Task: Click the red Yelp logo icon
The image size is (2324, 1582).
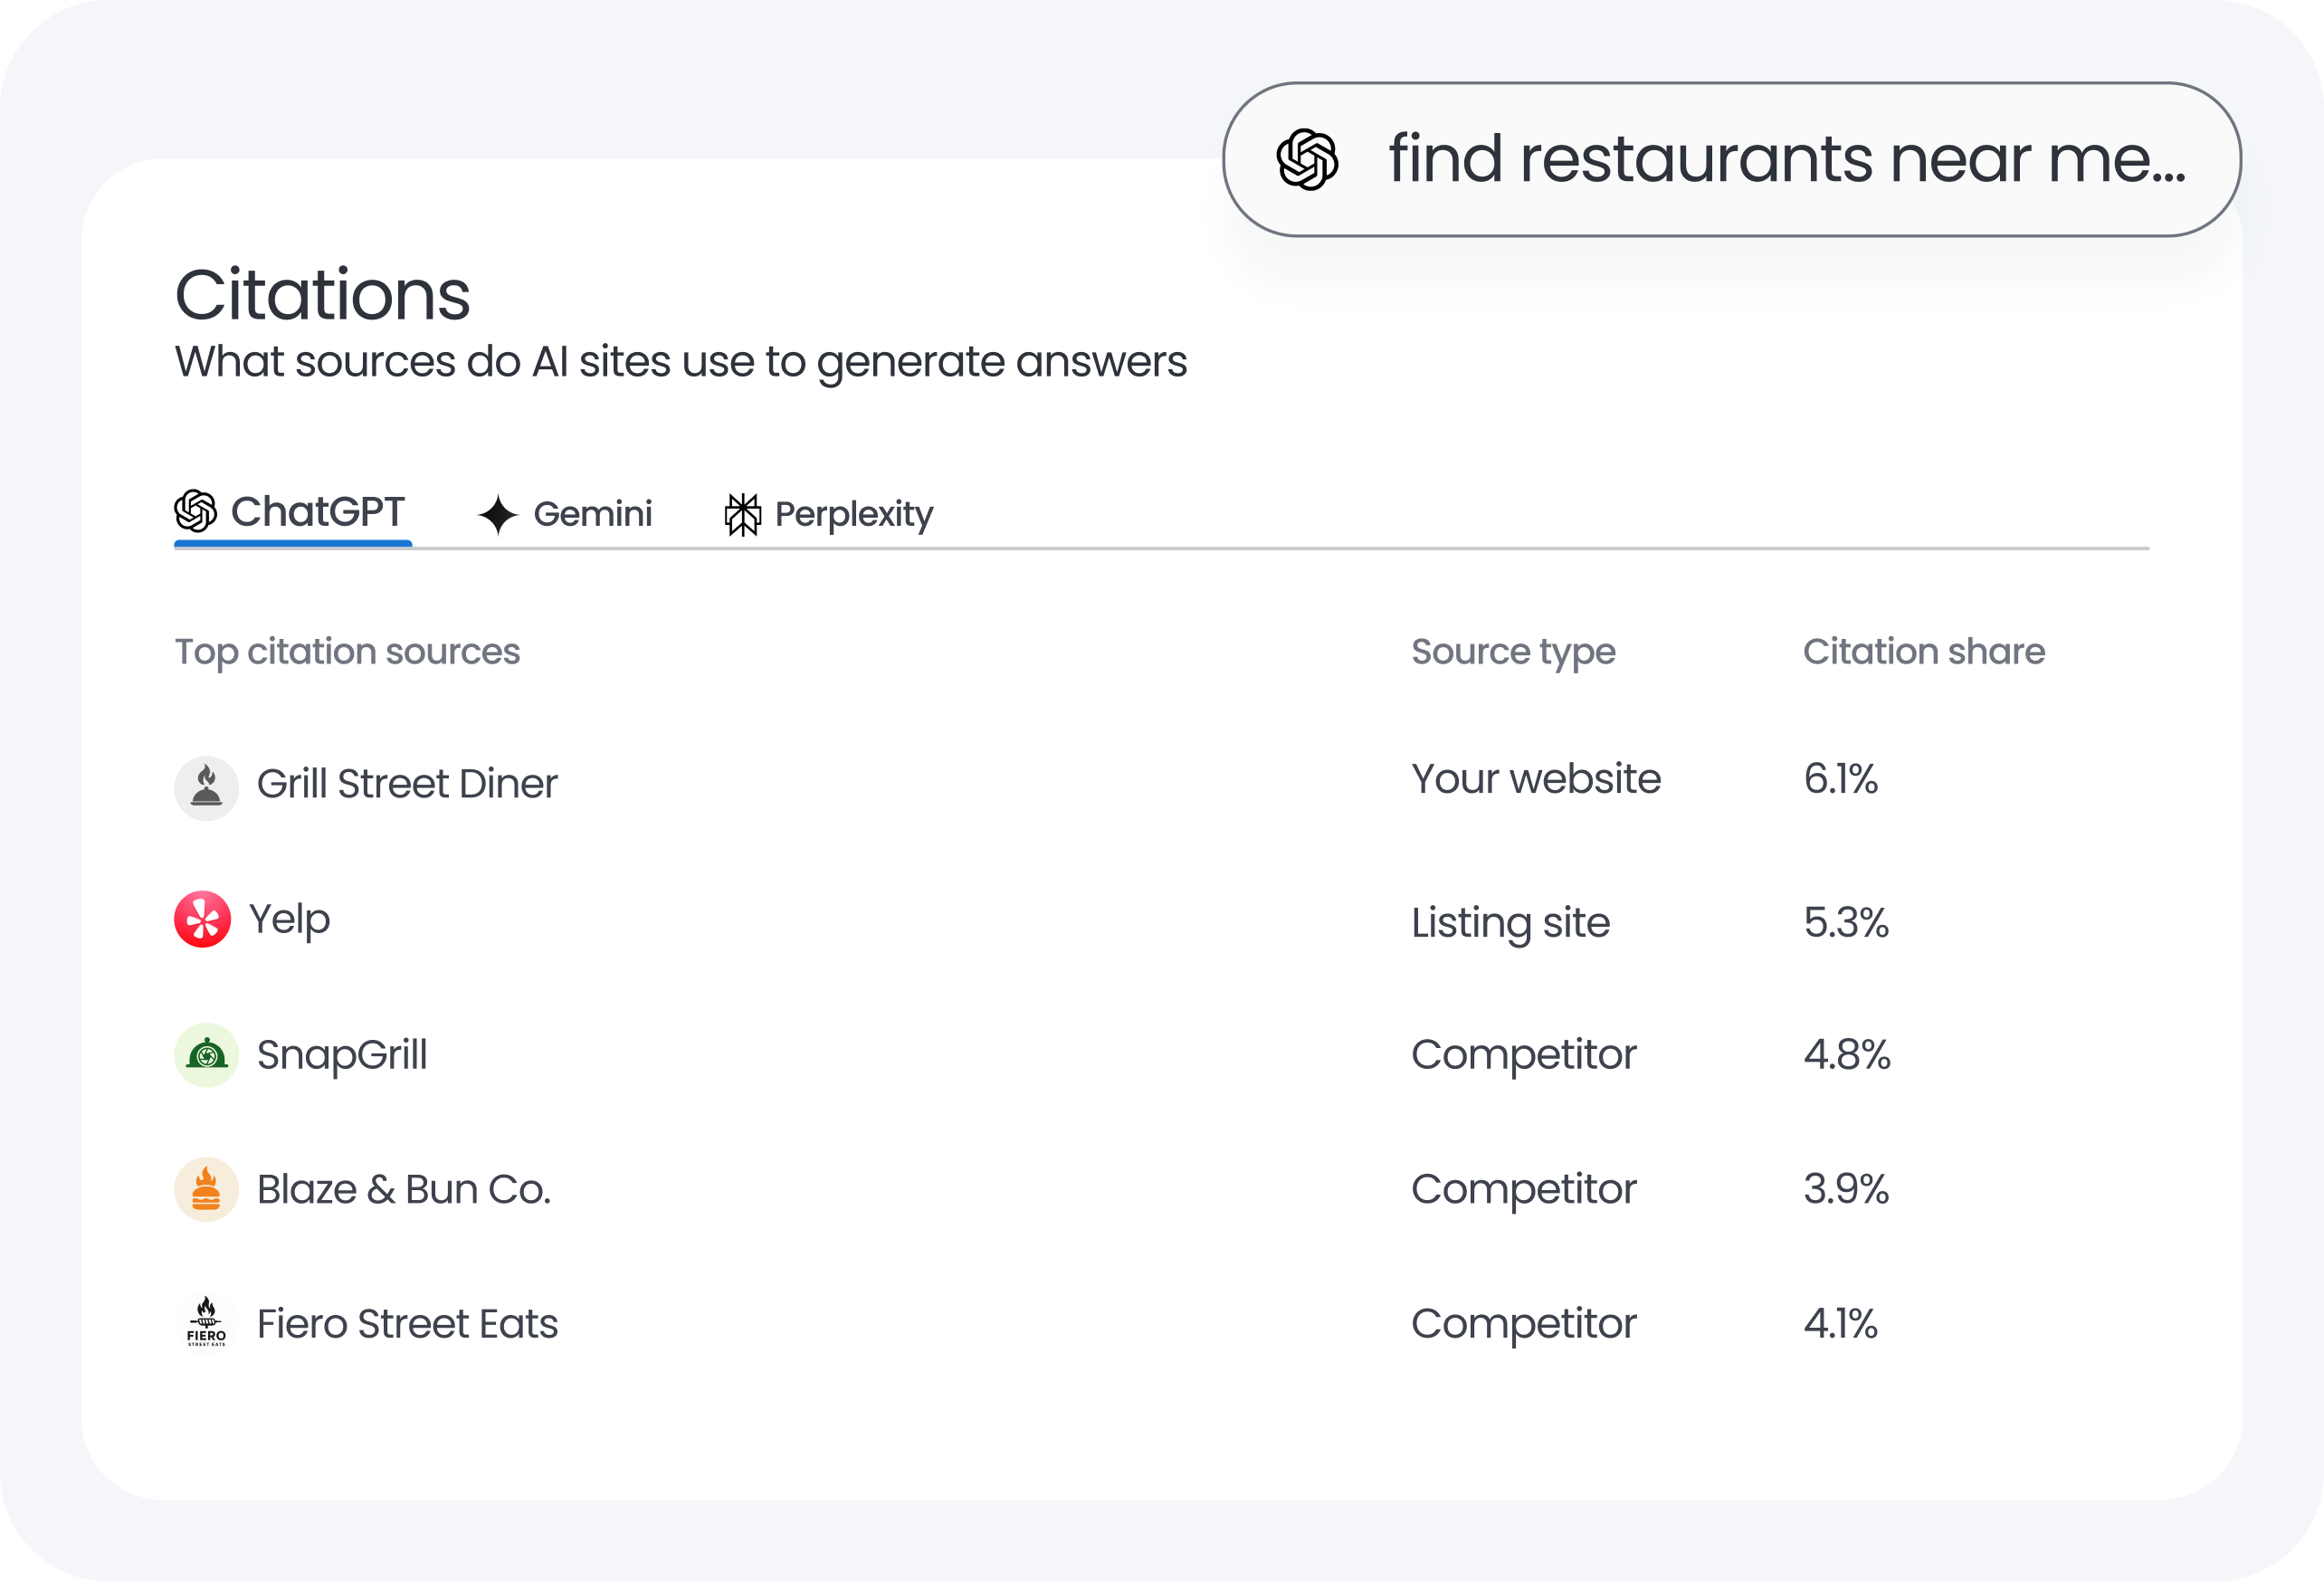Action: (x=203, y=919)
